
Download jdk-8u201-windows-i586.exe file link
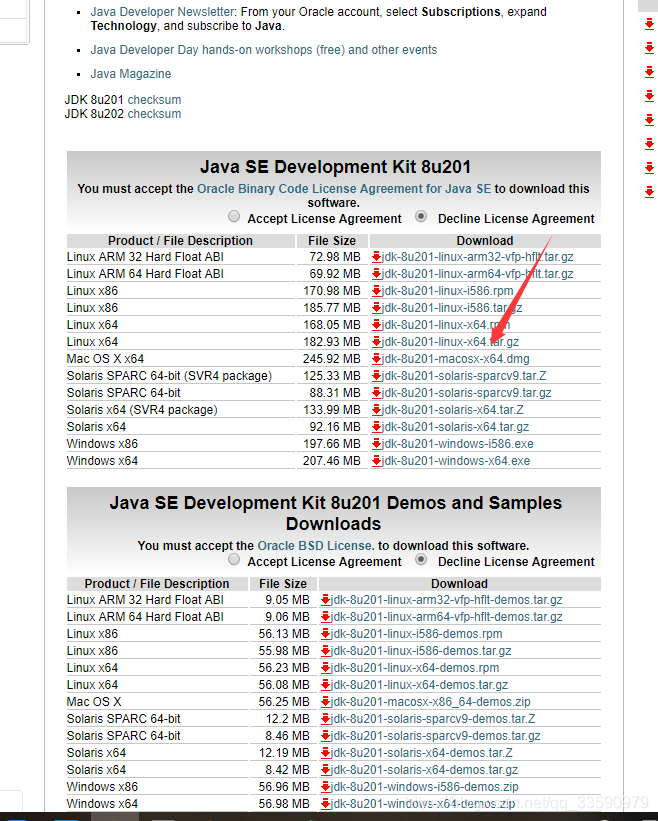coord(458,444)
